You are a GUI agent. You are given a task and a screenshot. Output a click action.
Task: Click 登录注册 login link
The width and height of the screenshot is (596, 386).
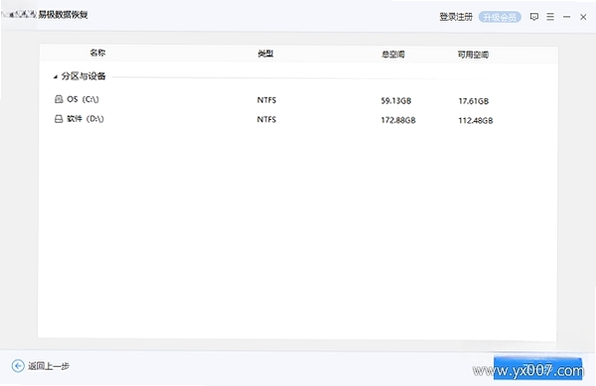pos(456,17)
